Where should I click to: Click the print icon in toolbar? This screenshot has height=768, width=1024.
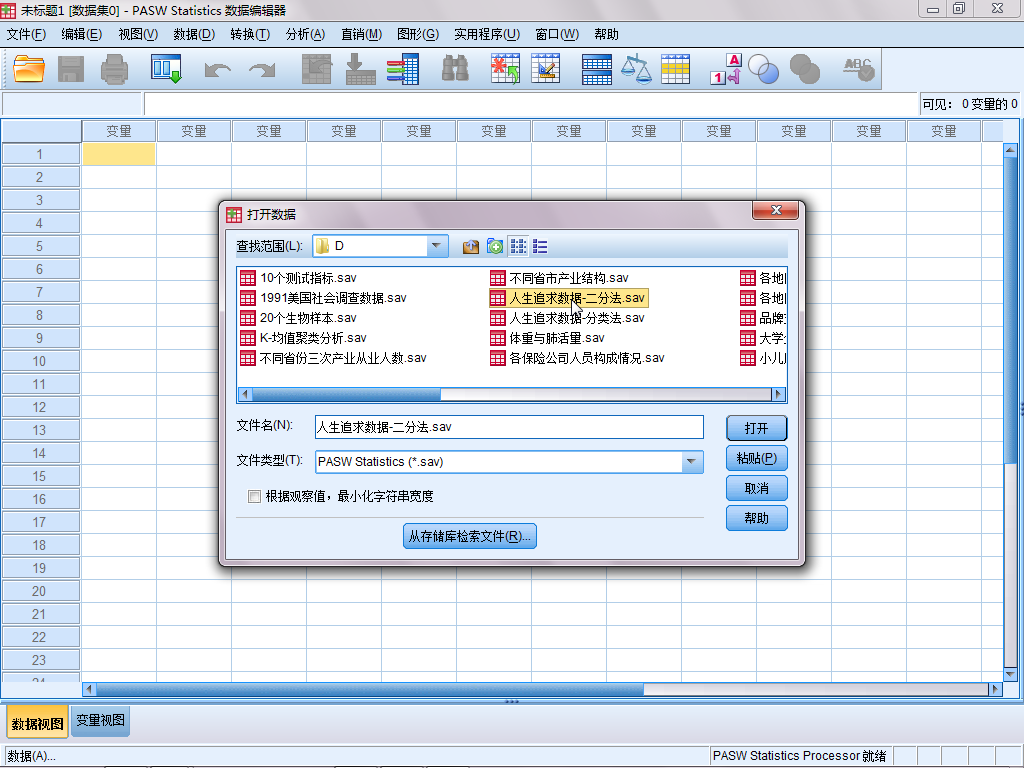114,69
